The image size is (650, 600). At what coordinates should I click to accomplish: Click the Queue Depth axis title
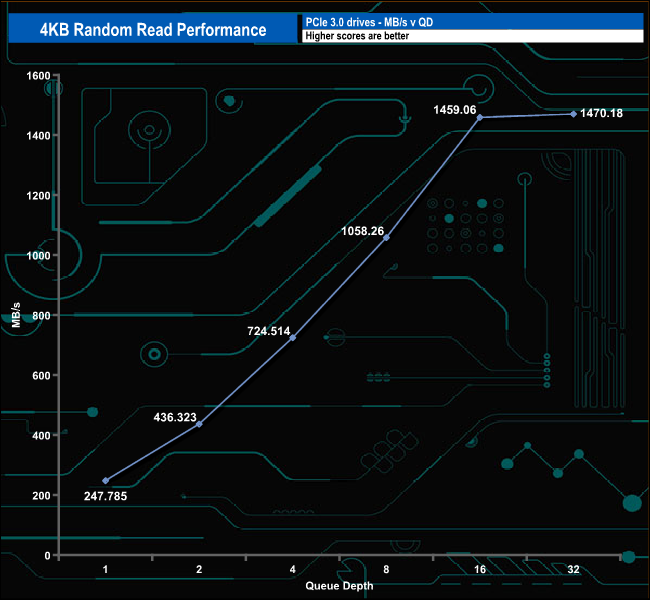[x=340, y=584]
